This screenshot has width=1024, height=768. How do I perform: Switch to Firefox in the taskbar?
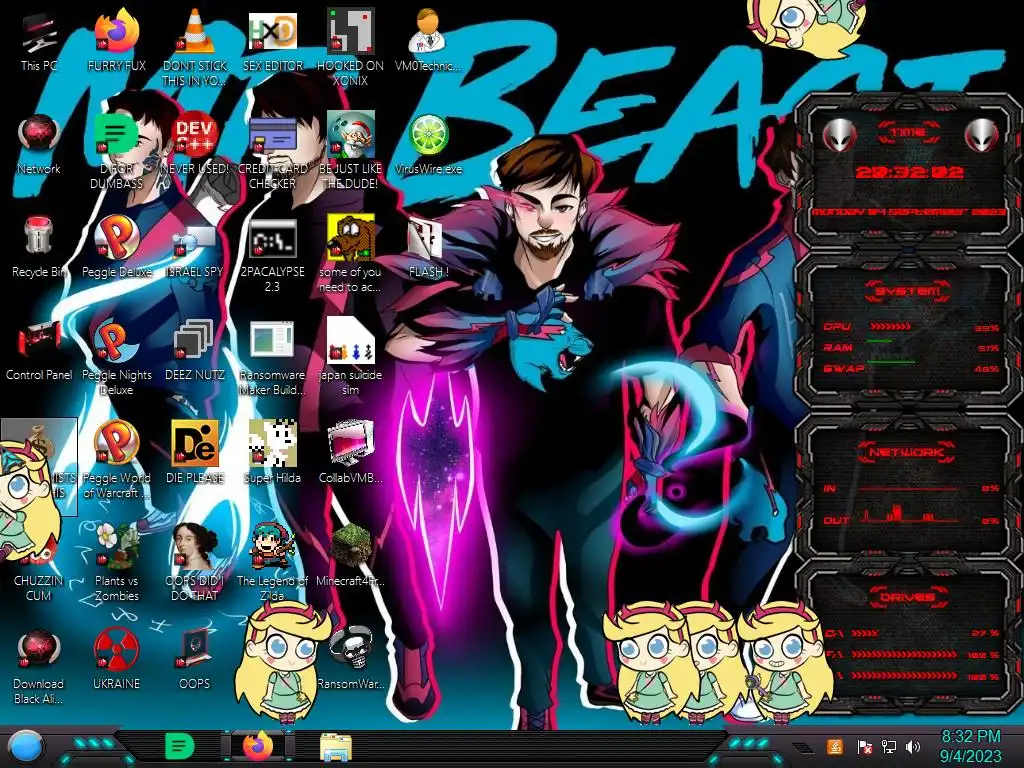[258, 746]
